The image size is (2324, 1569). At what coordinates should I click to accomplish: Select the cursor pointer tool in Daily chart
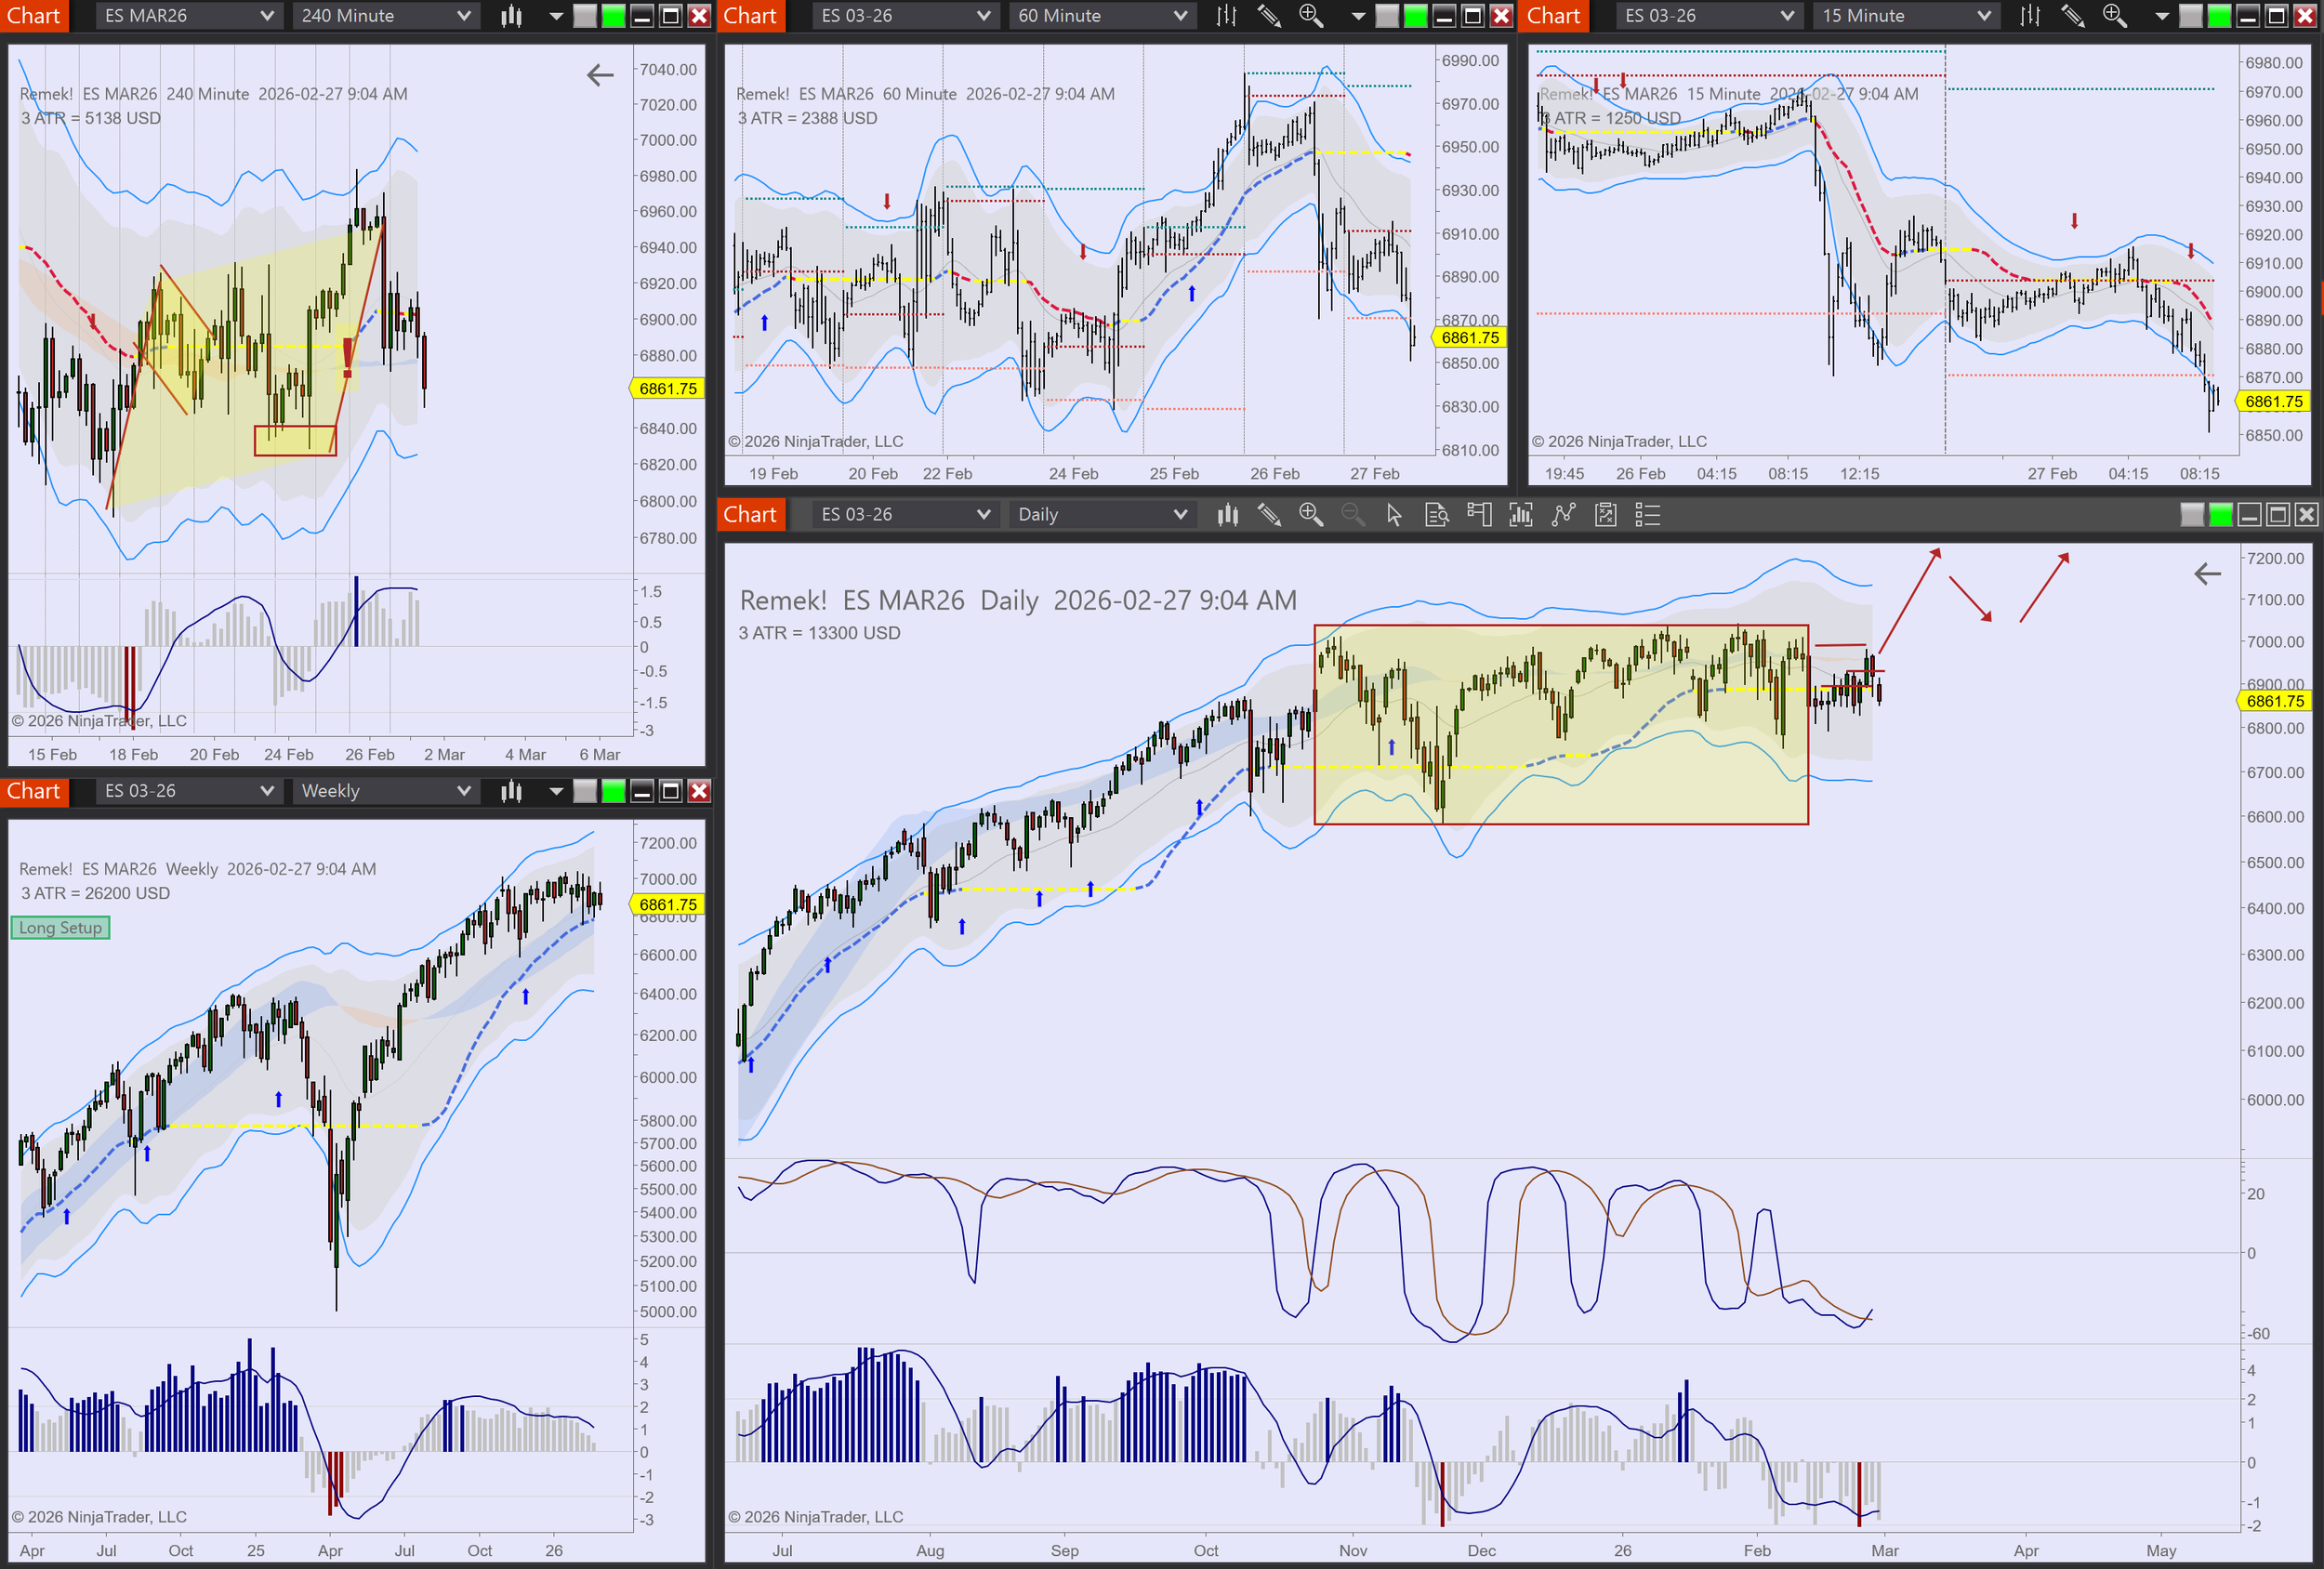(x=1394, y=515)
